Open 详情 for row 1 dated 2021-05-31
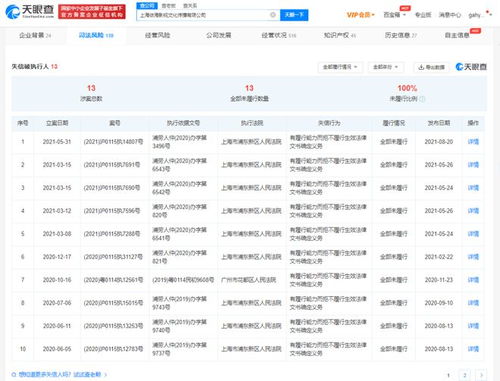 (473, 142)
